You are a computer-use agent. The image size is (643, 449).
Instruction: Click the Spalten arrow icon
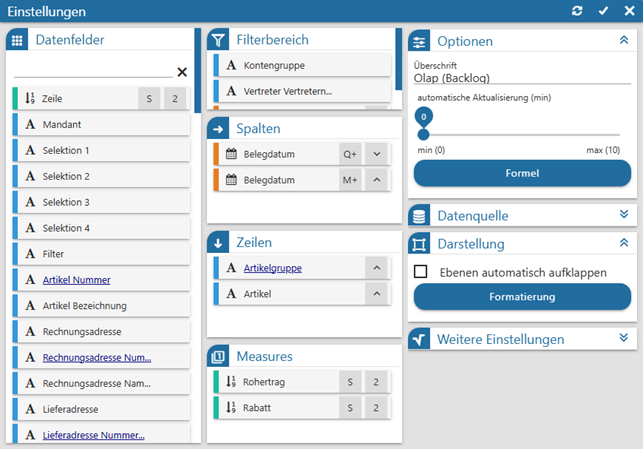[x=218, y=129]
